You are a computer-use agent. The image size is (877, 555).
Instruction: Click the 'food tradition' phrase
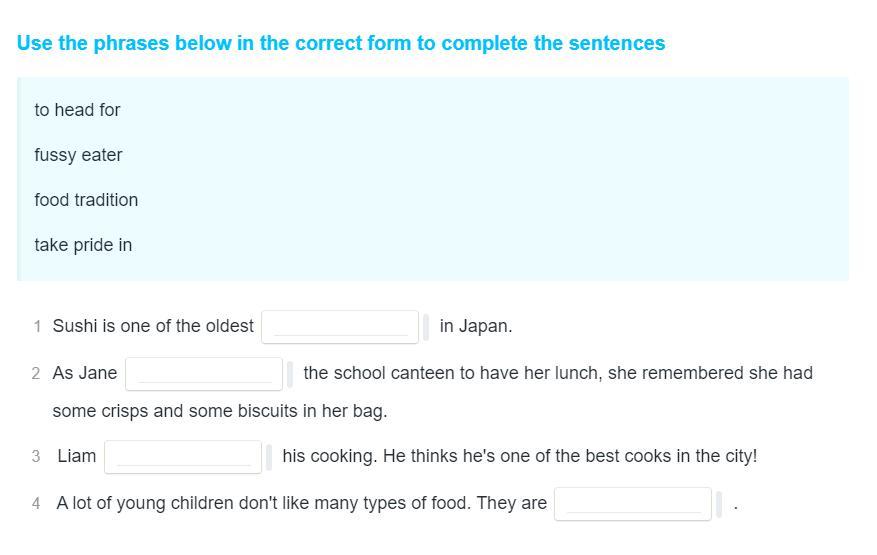[x=86, y=200]
